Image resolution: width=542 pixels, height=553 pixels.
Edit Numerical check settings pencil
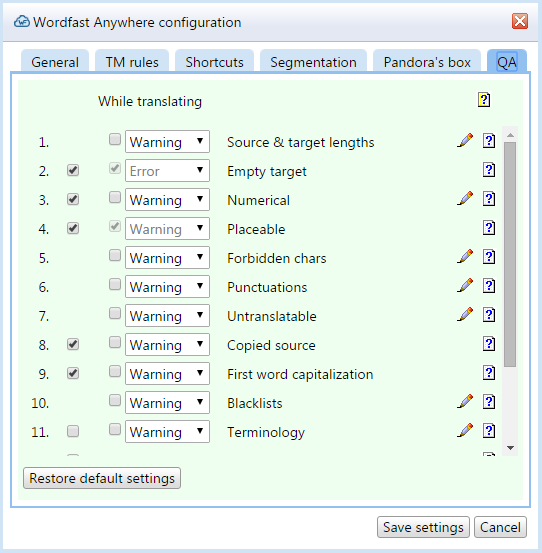[x=465, y=198]
